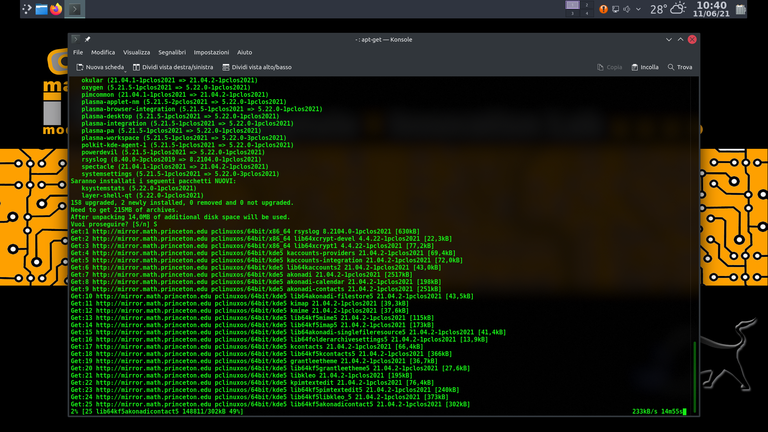
Task: Click the clock showing 10:40
Action: [x=710, y=9]
